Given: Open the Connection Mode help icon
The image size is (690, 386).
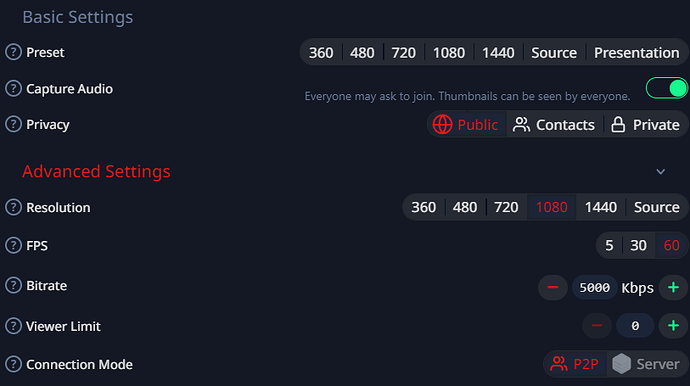Looking at the screenshot, I should [13, 364].
